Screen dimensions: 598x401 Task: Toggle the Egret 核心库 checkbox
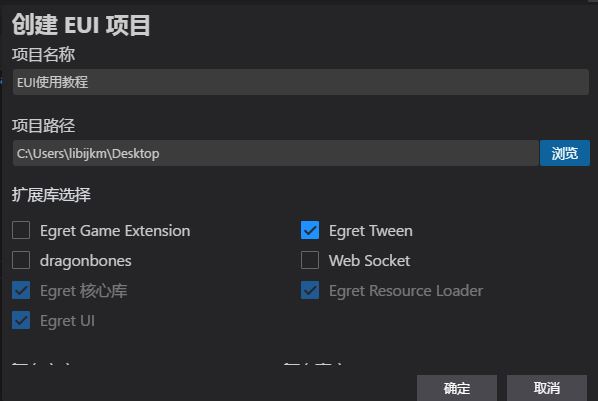coord(21,291)
